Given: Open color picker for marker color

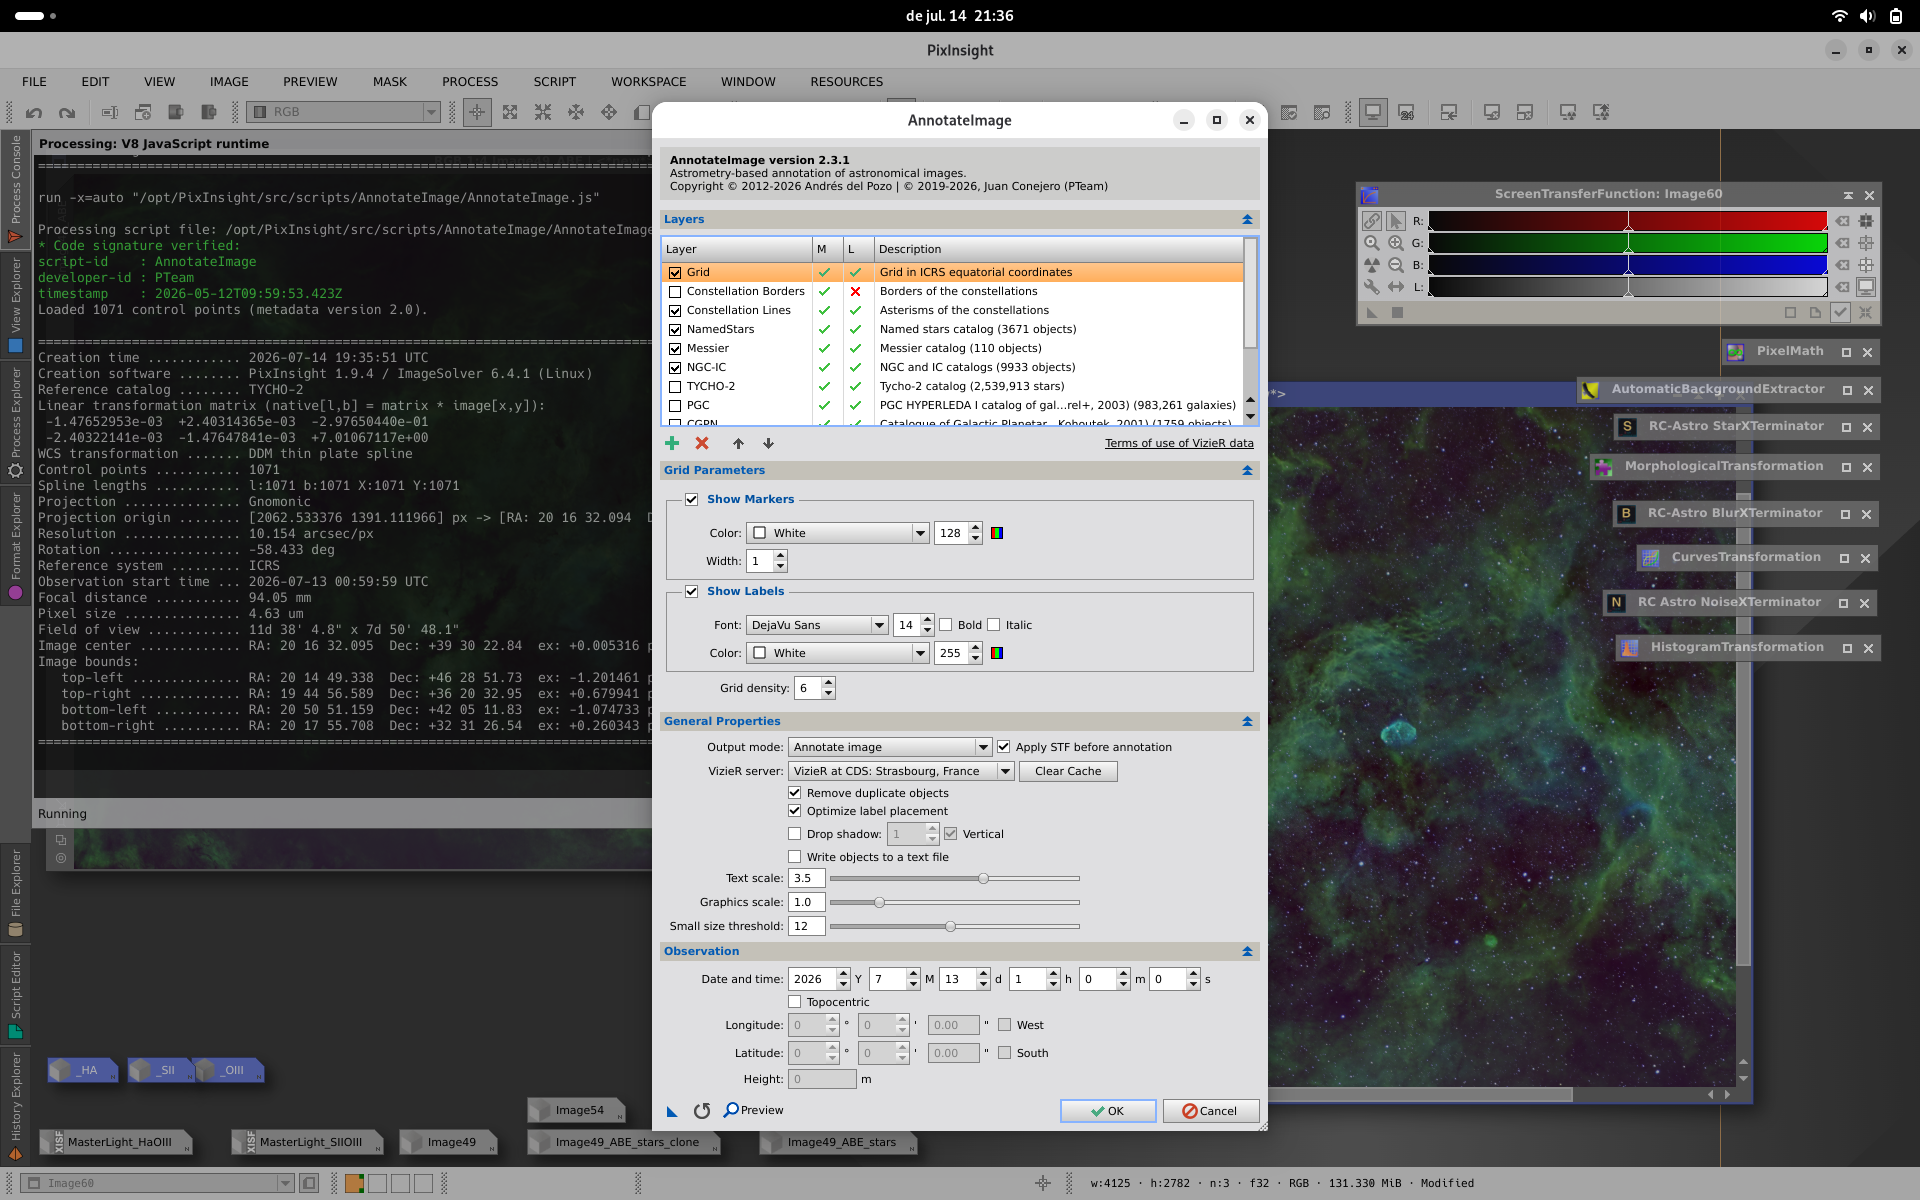Looking at the screenshot, I should tap(997, 533).
